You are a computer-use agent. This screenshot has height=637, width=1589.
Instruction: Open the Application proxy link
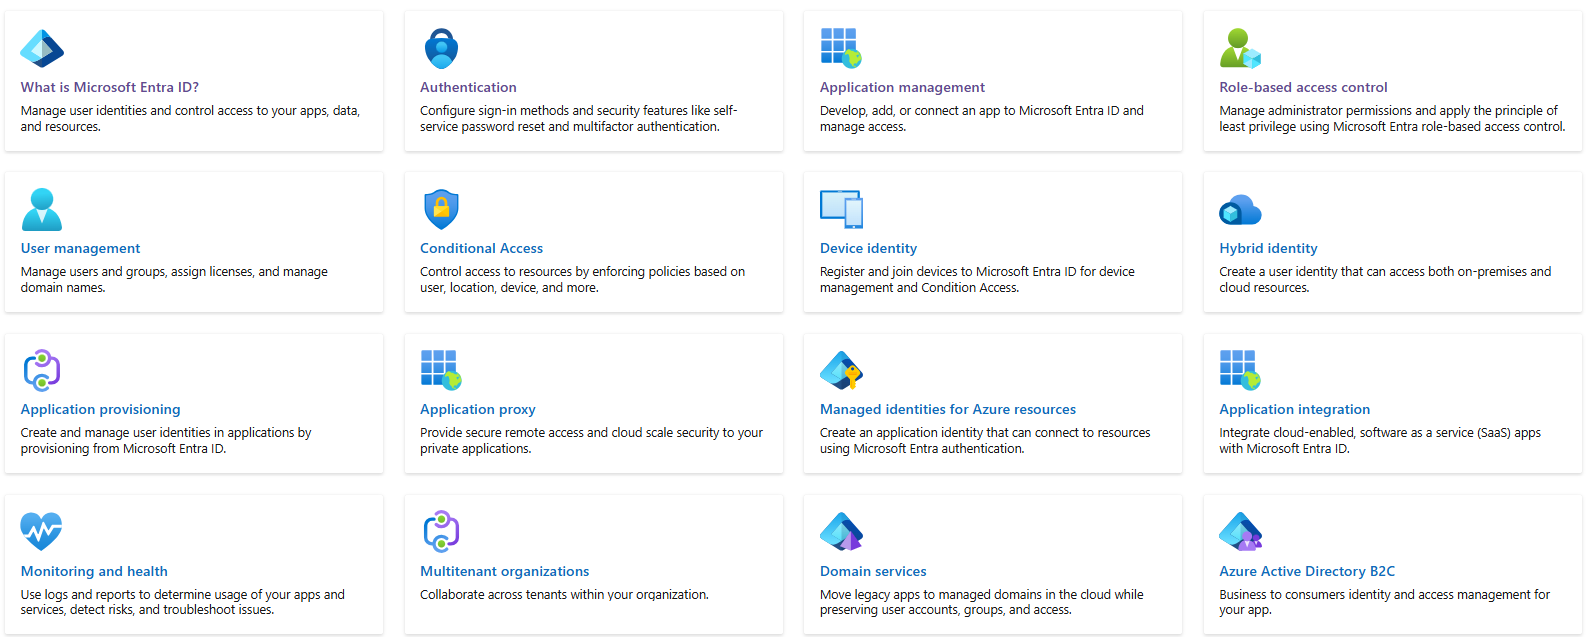(478, 409)
